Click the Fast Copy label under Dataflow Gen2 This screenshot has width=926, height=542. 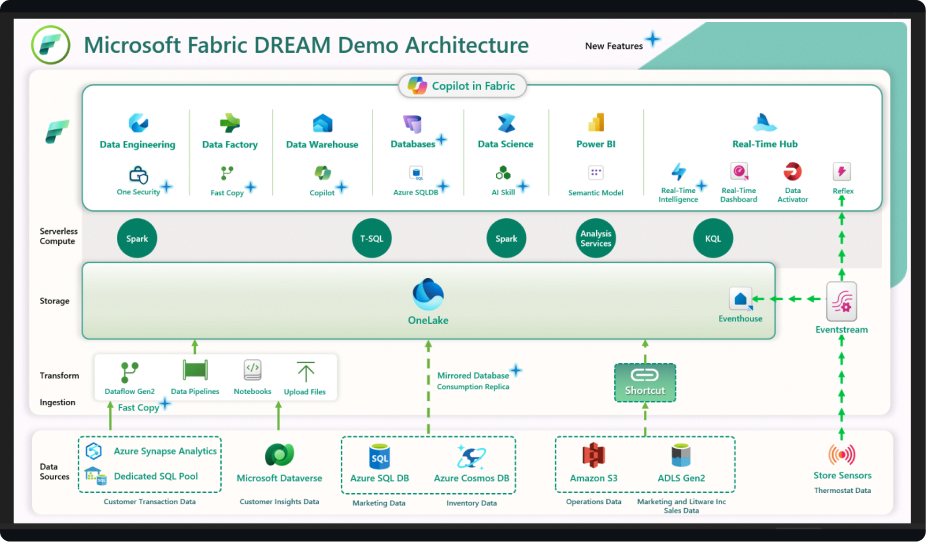138,407
